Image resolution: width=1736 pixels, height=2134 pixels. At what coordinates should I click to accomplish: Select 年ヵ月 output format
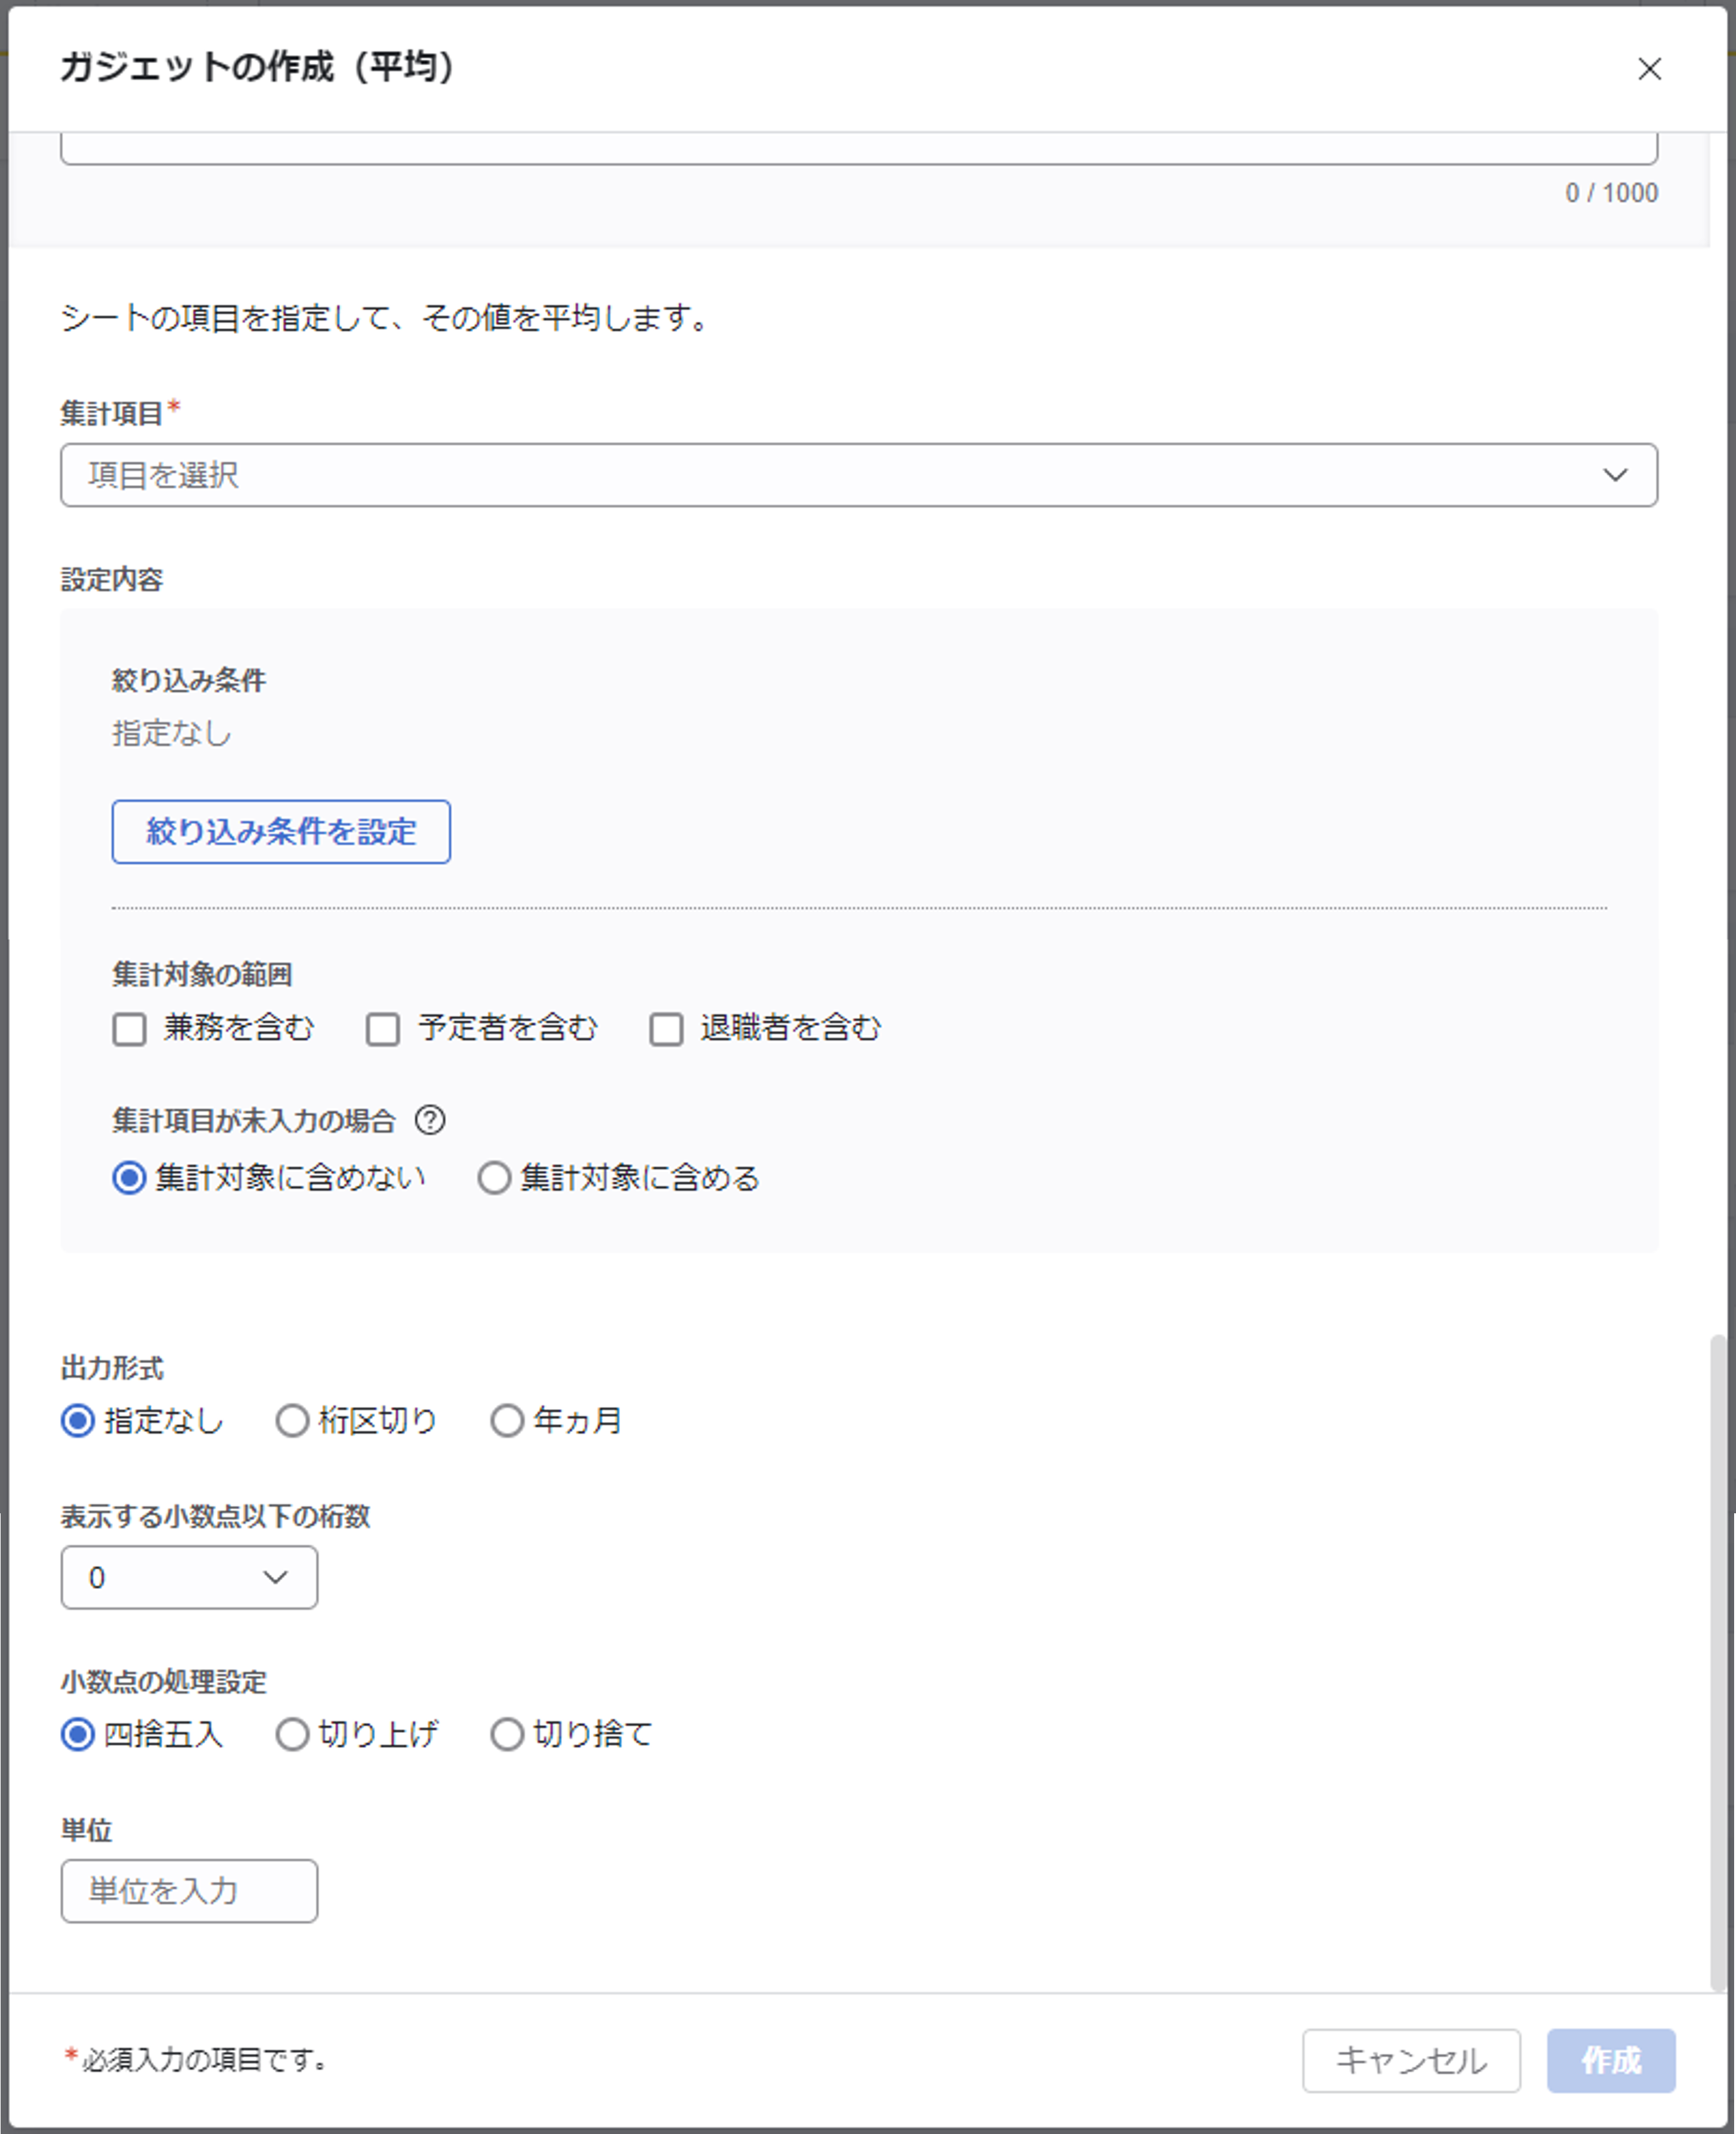point(507,1421)
